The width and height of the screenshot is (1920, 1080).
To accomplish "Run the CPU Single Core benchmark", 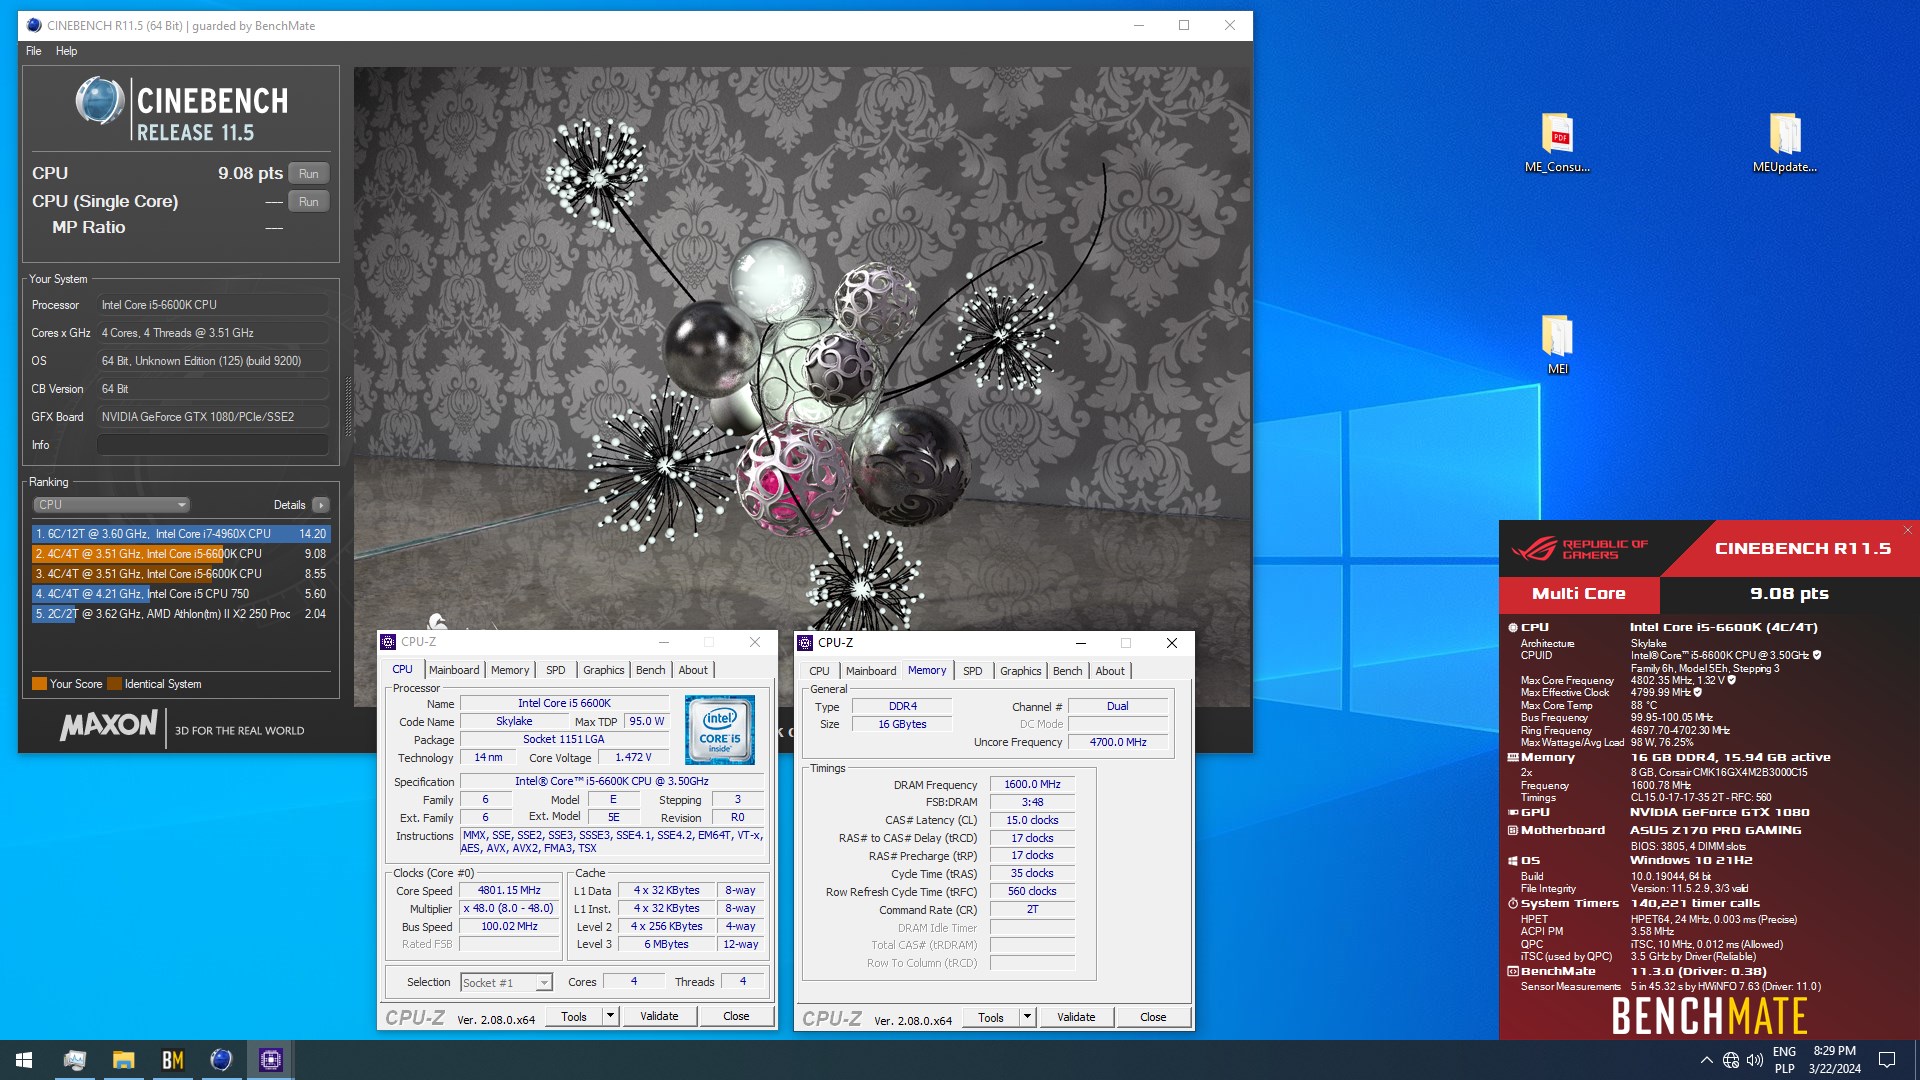I will [x=309, y=202].
